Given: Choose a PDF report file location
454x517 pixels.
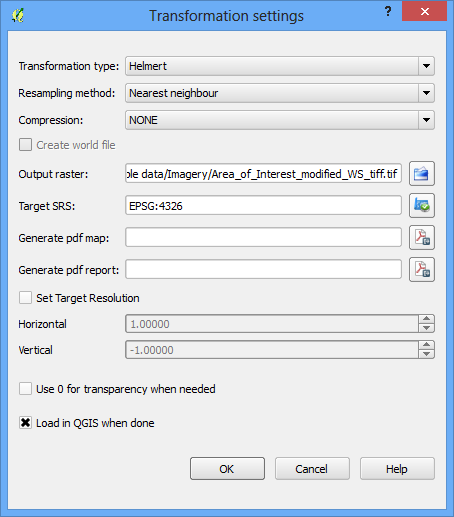Looking at the screenshot, I should 422,269.
